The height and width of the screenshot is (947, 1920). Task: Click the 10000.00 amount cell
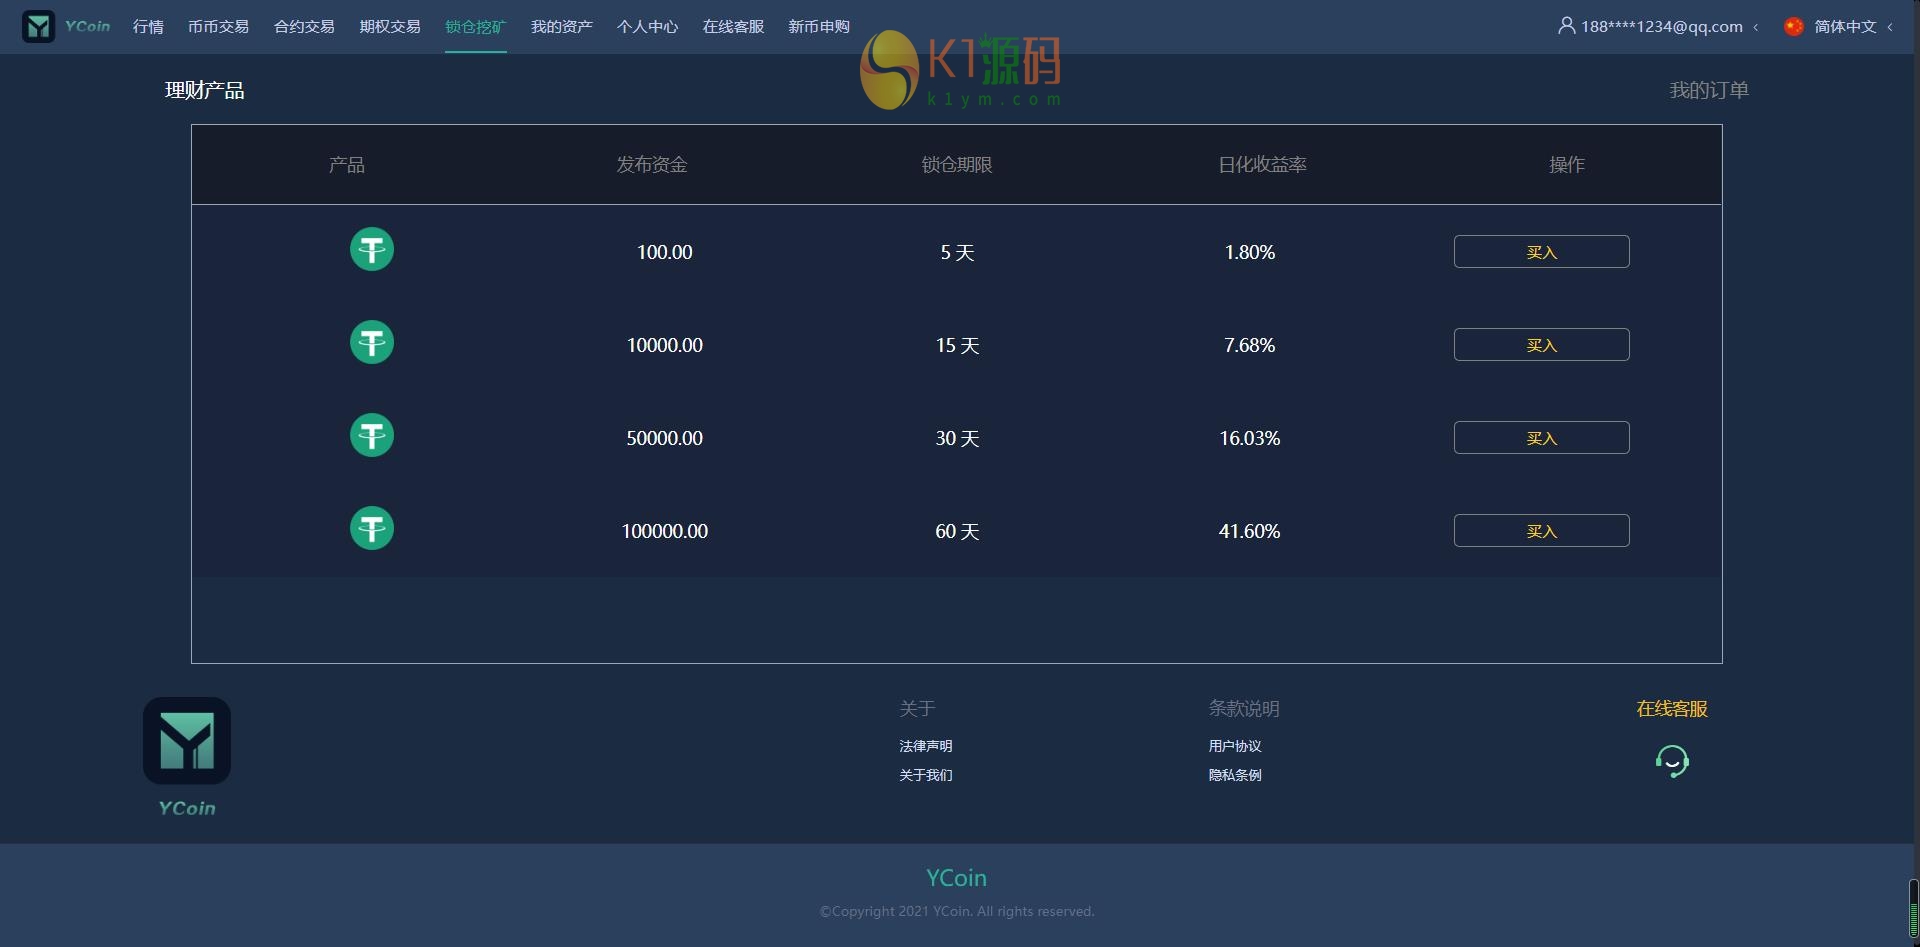665,345
